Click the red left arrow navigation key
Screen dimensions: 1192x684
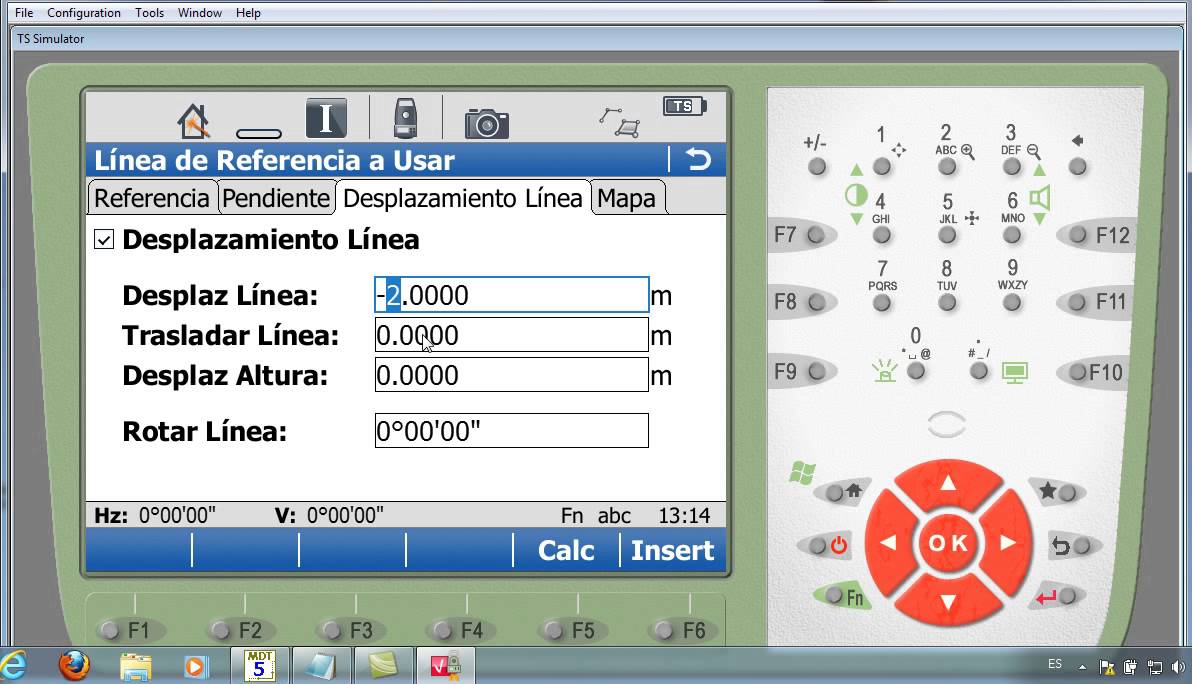(889, 543)
